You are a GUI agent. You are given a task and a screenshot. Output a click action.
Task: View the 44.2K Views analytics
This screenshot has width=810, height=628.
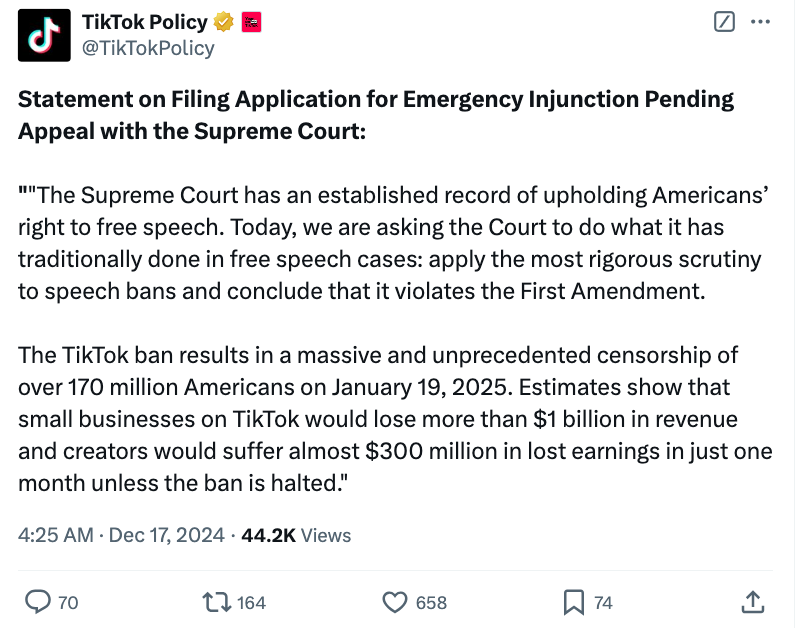(296, 535)
